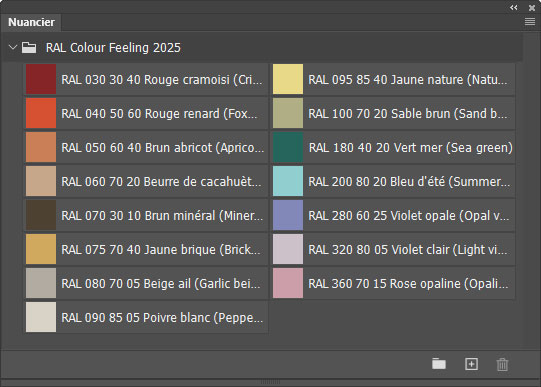Click the label 'RAL 060 70 20 Beurre de cacahuèt...'
The image size is (541, 387).
[x=161, y=182]
